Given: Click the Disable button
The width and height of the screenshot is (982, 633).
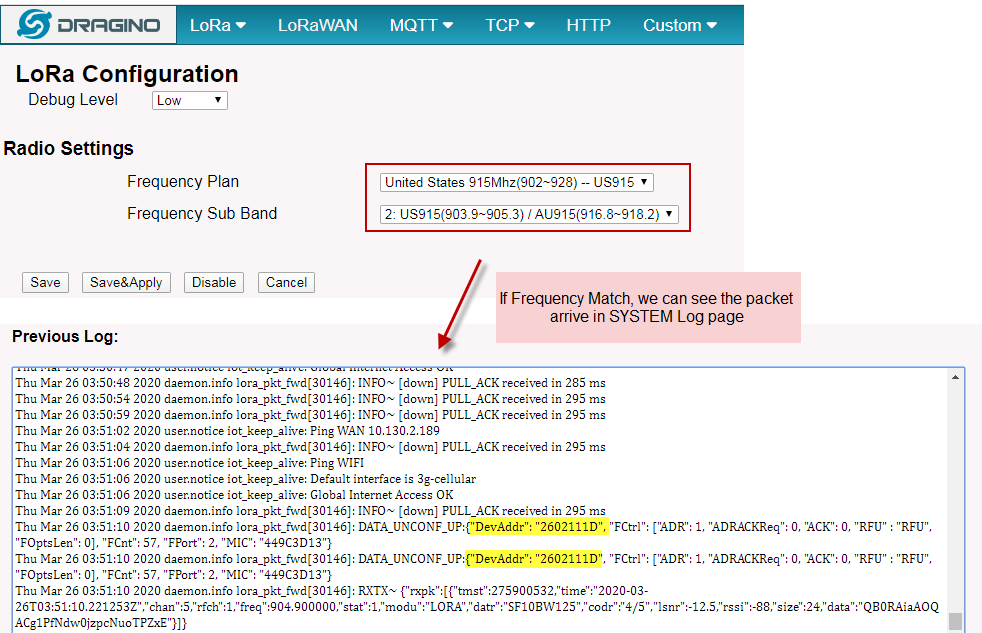Looking at the screenshot, I should tap(214, 282).
